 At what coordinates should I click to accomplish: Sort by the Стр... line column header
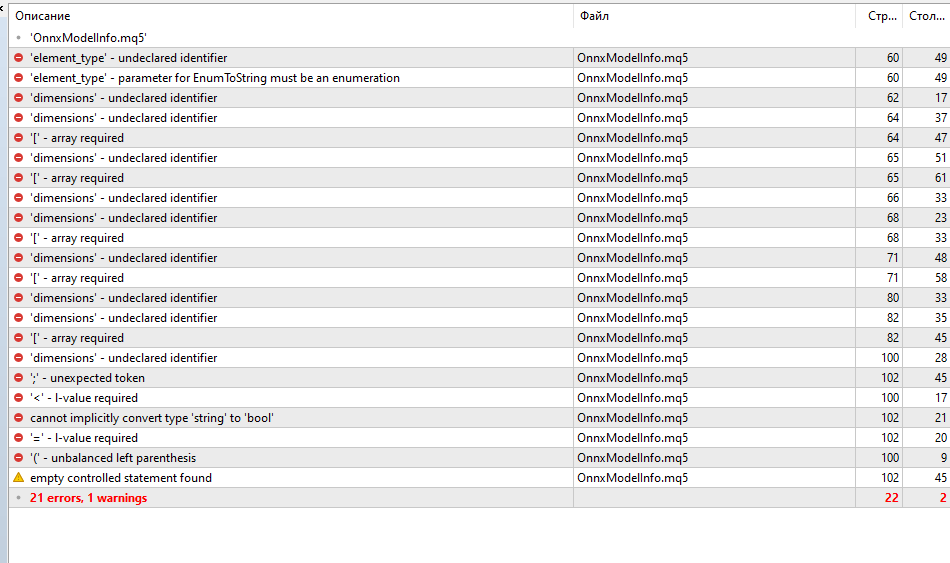882,16
